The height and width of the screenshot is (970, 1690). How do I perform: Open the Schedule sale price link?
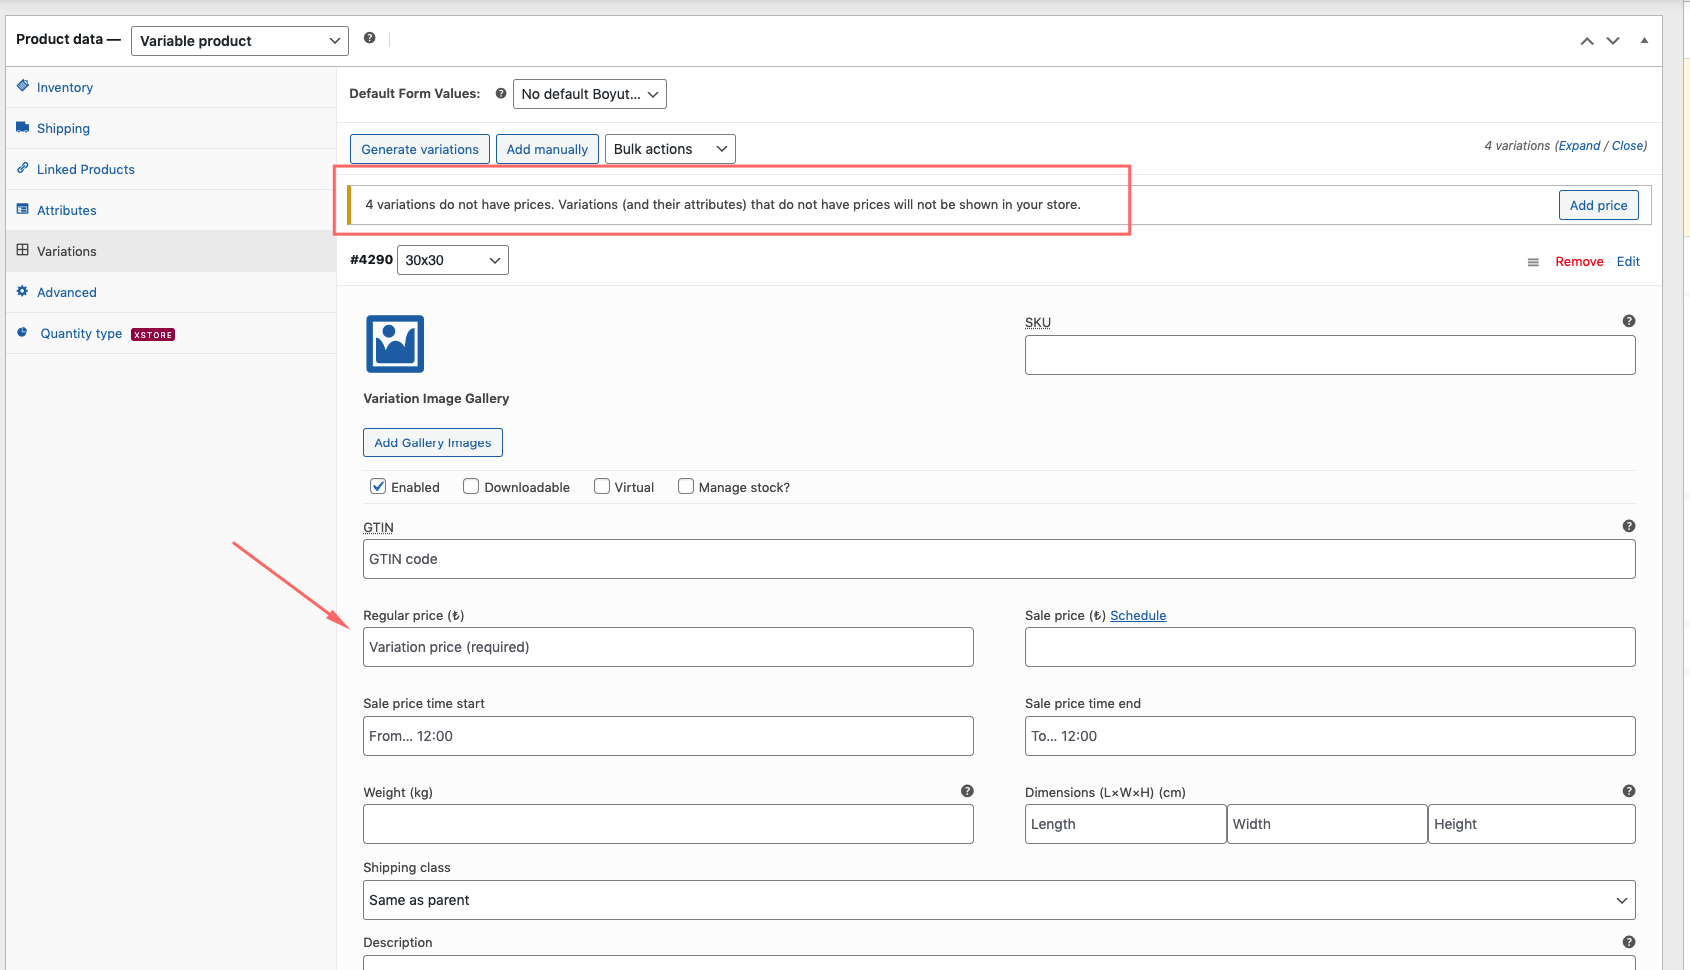coord(1138,616)
